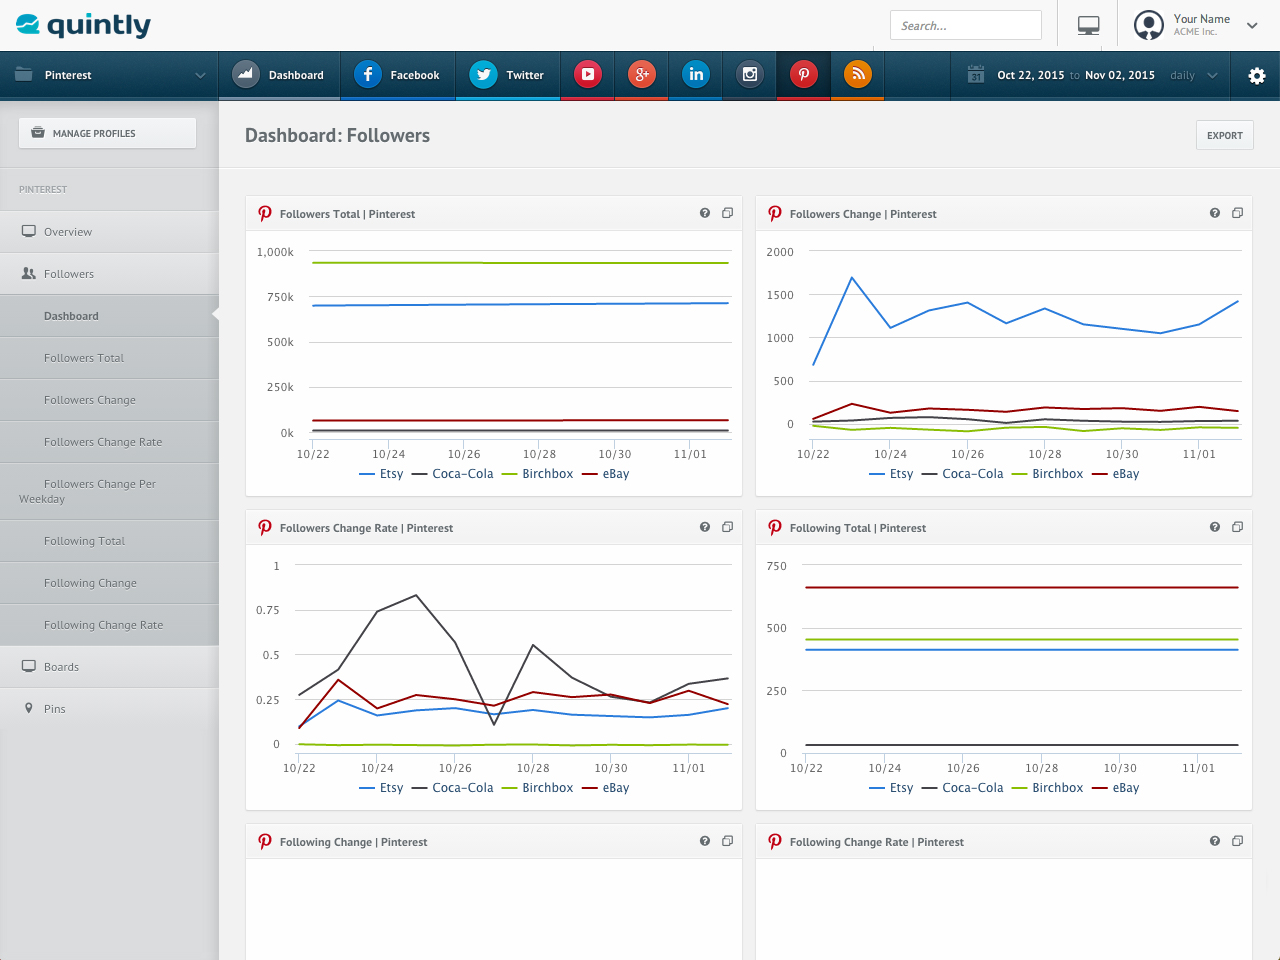Toggle Coca-Cola series in Followers Change Rate legend
Screen dimensions: 1280x960
tap(452, 788)
